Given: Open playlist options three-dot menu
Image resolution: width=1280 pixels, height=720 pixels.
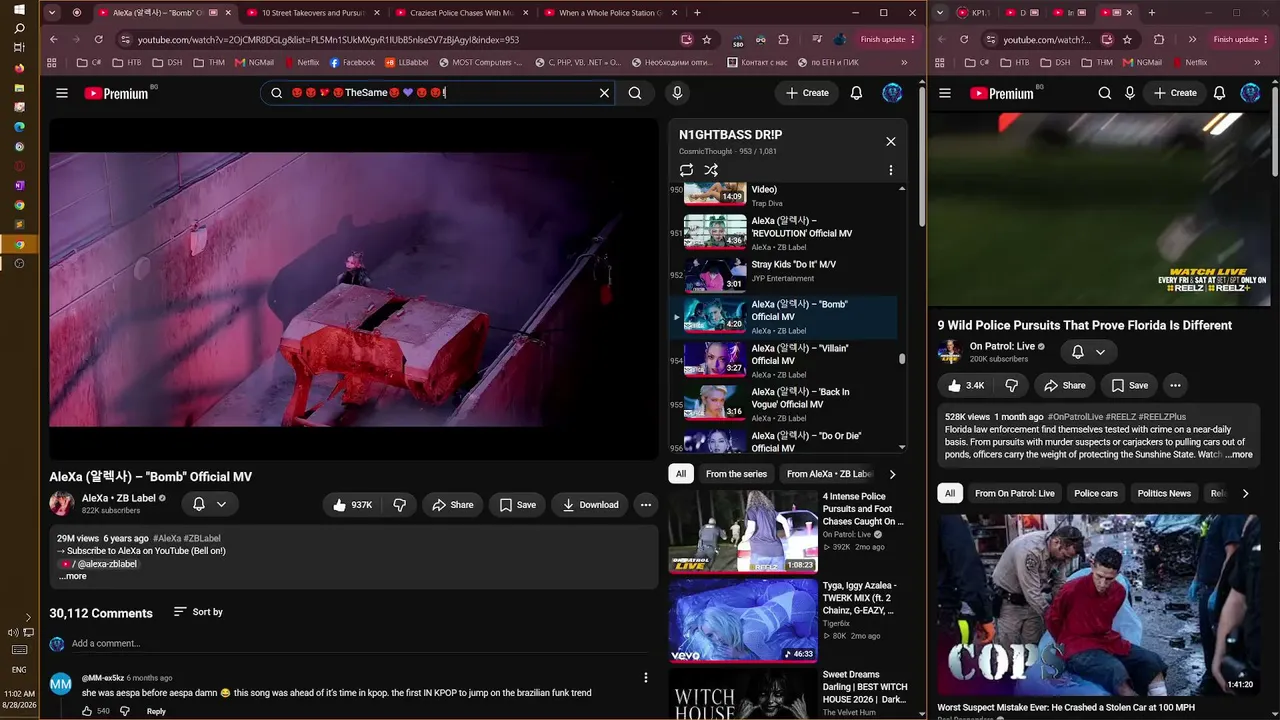Looking at the screenshot, I should click(891, 170).
